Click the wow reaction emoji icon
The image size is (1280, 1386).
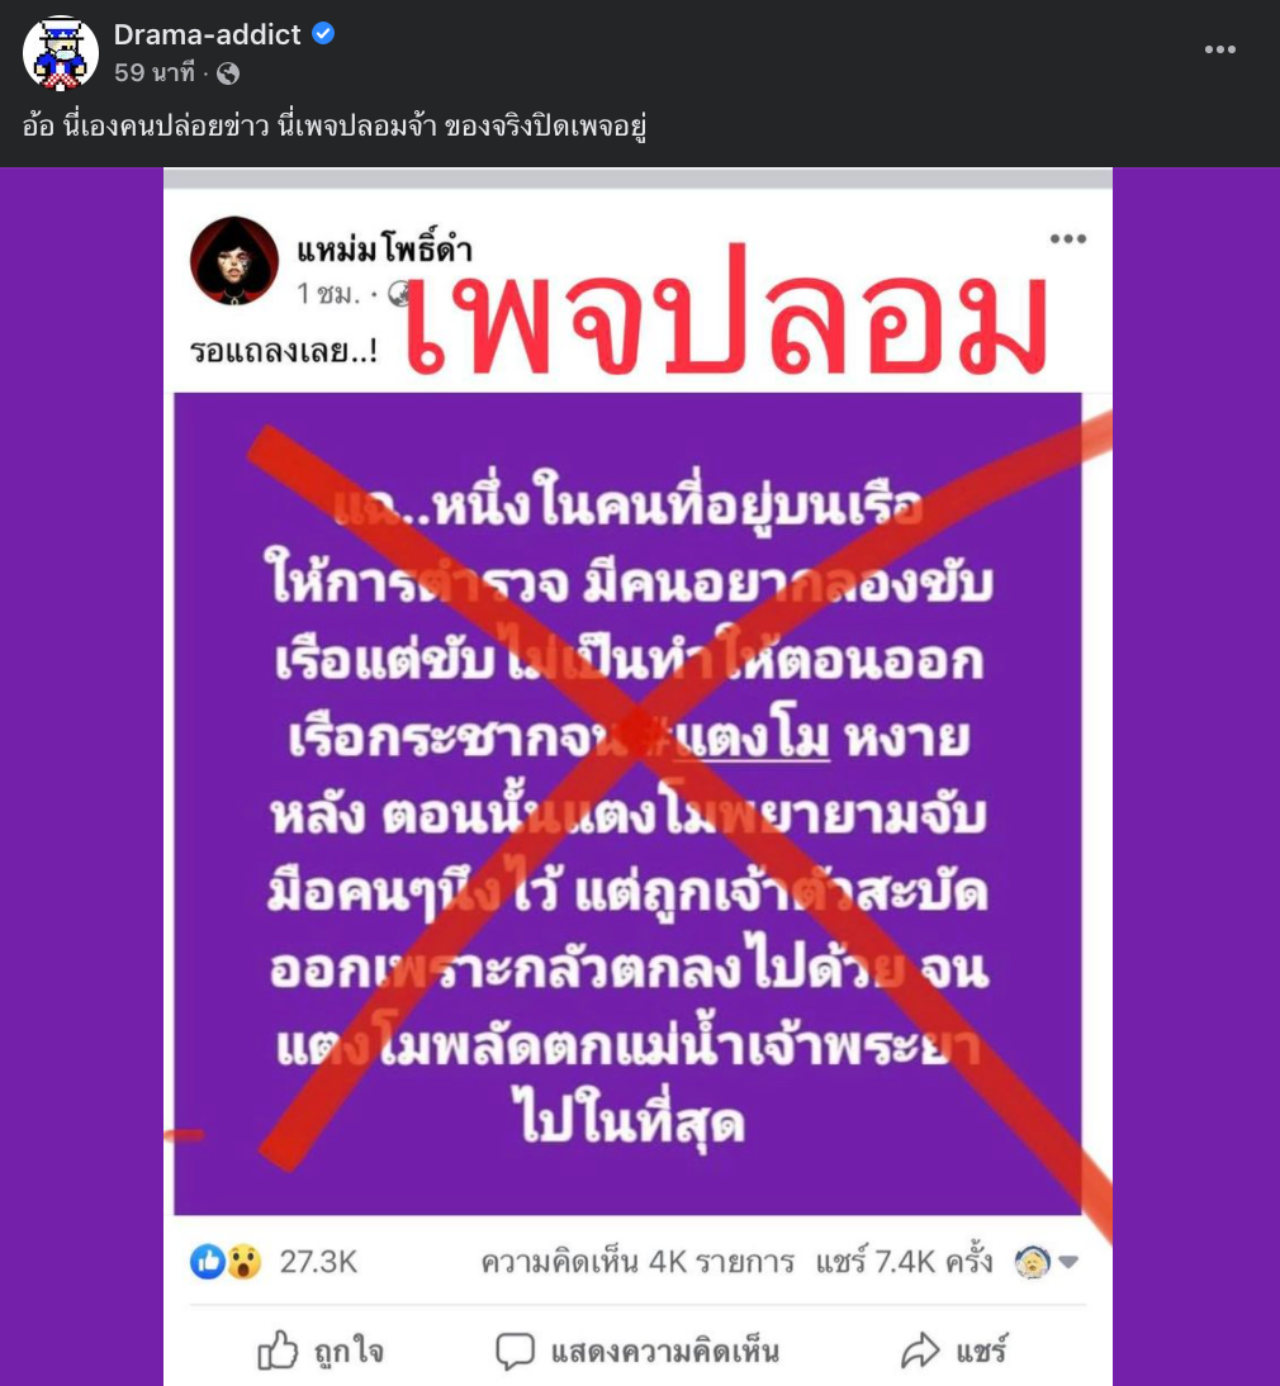(x=243, y=1262)
